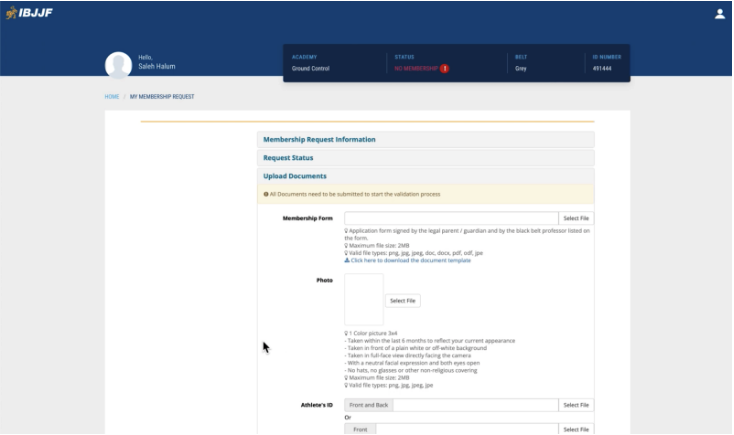This screenshot has height=435, width=734.
Task: Click Saleh Halum's profile avatar
Action: click(x=118, y=64)
